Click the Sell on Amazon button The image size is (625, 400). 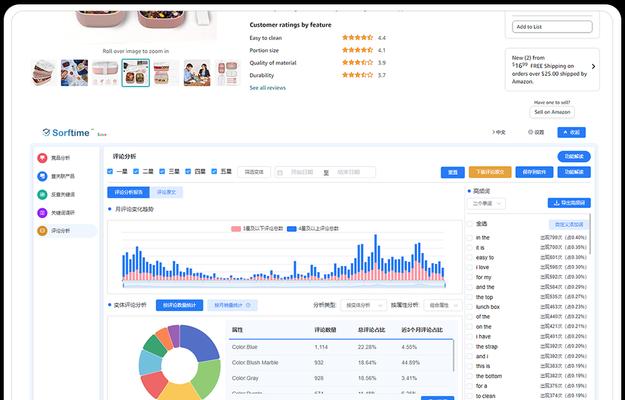[x=552, y=112]
